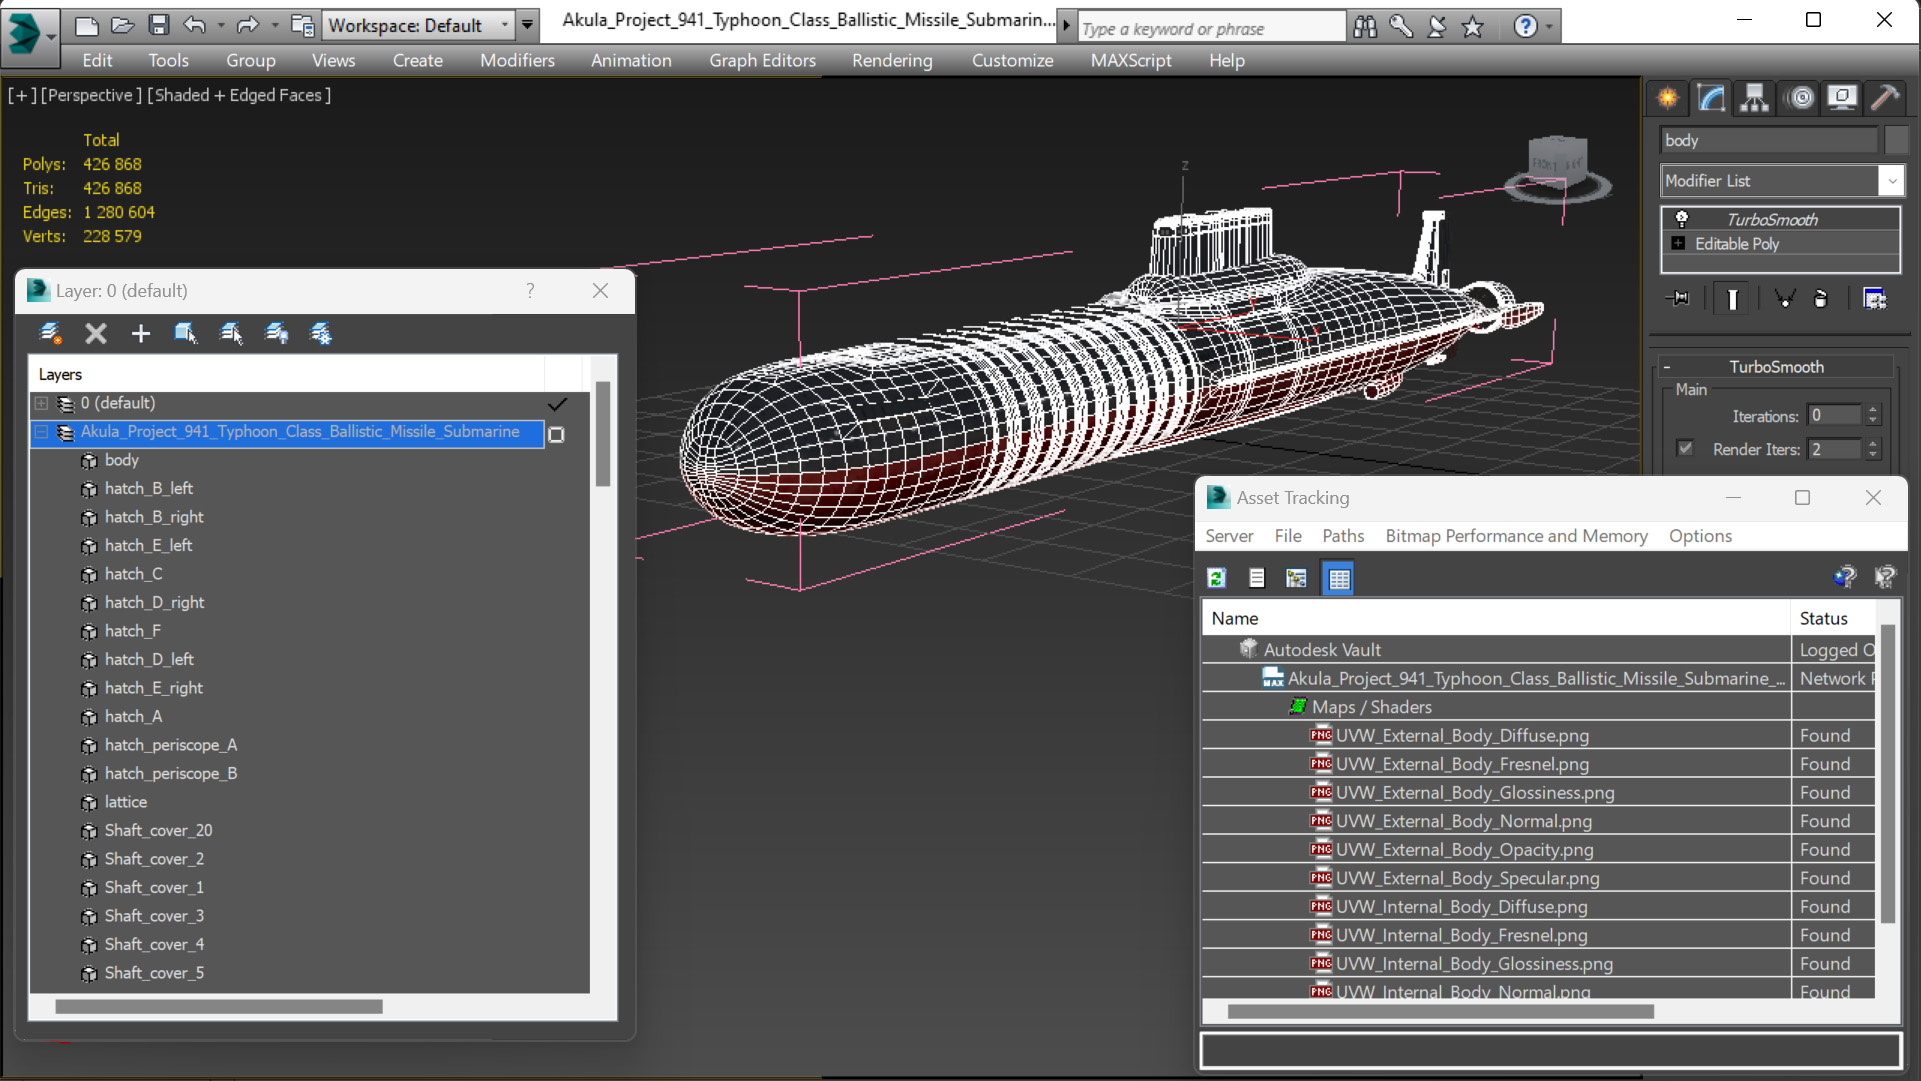
Task: Click the [Shaded + Edged Faces] viewport label
Action: click(x=239, y=95)
